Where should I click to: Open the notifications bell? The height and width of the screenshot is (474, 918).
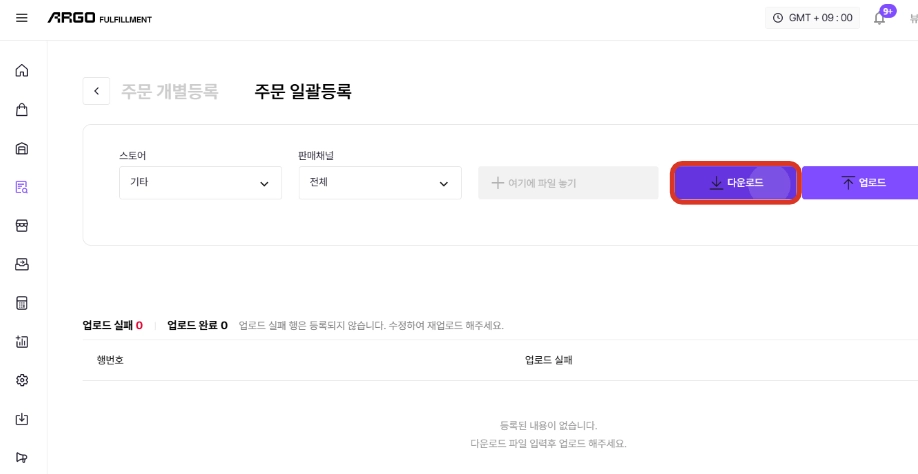click(x=879, y=18)
